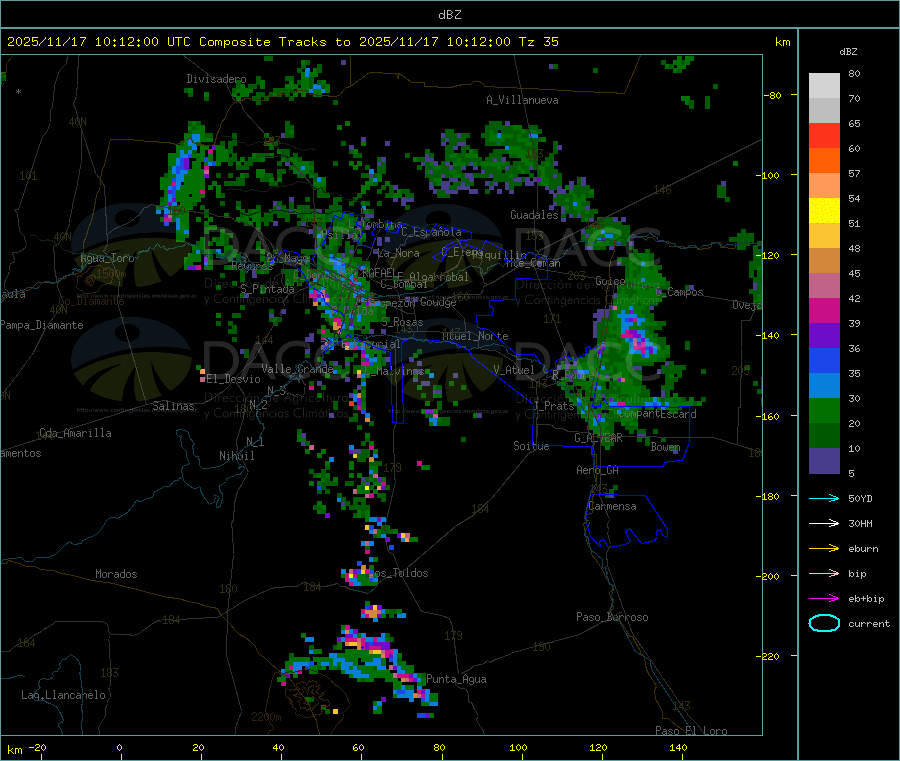Click the Paso_El_Loro place label
This screenshot has height=761, width=900.
(691, 731)
